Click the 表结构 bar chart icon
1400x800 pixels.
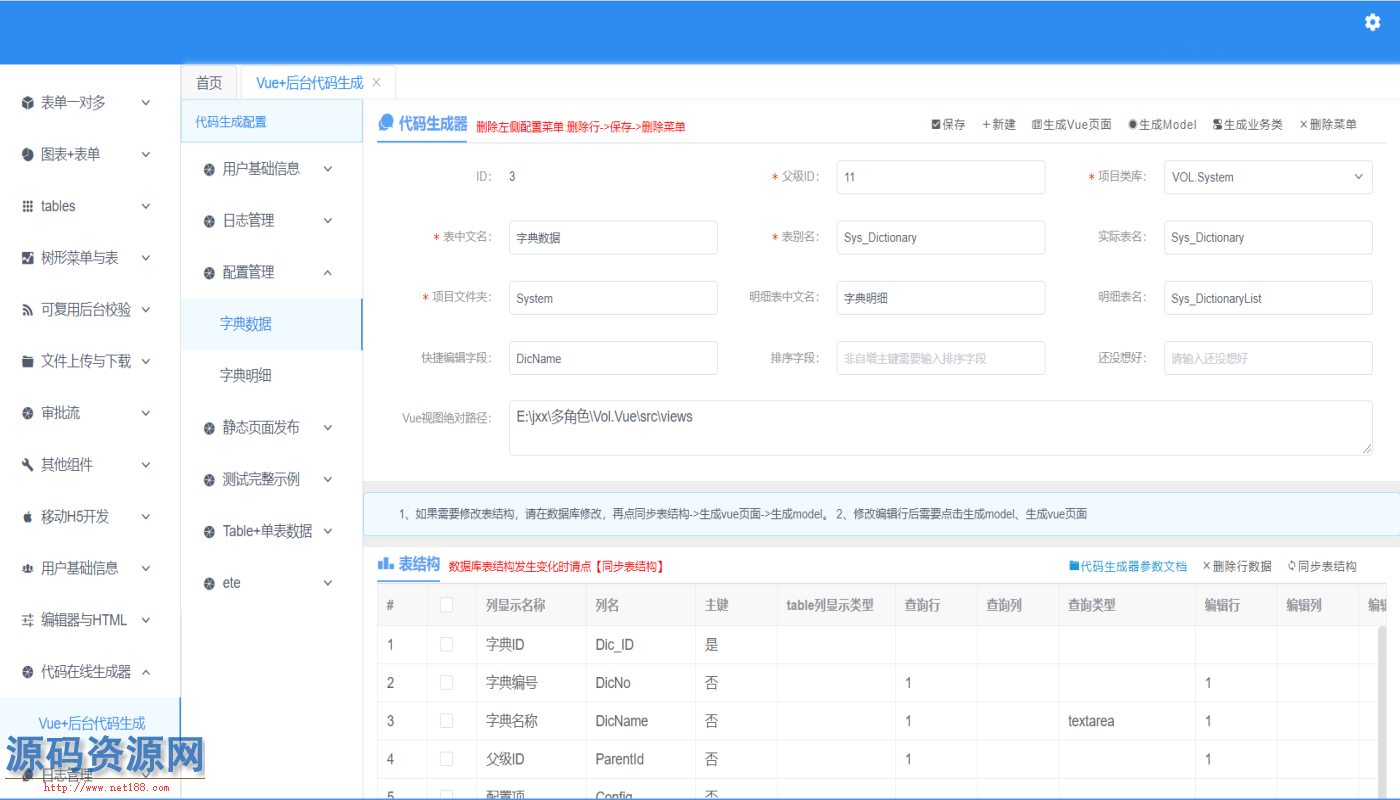point(386,564)
